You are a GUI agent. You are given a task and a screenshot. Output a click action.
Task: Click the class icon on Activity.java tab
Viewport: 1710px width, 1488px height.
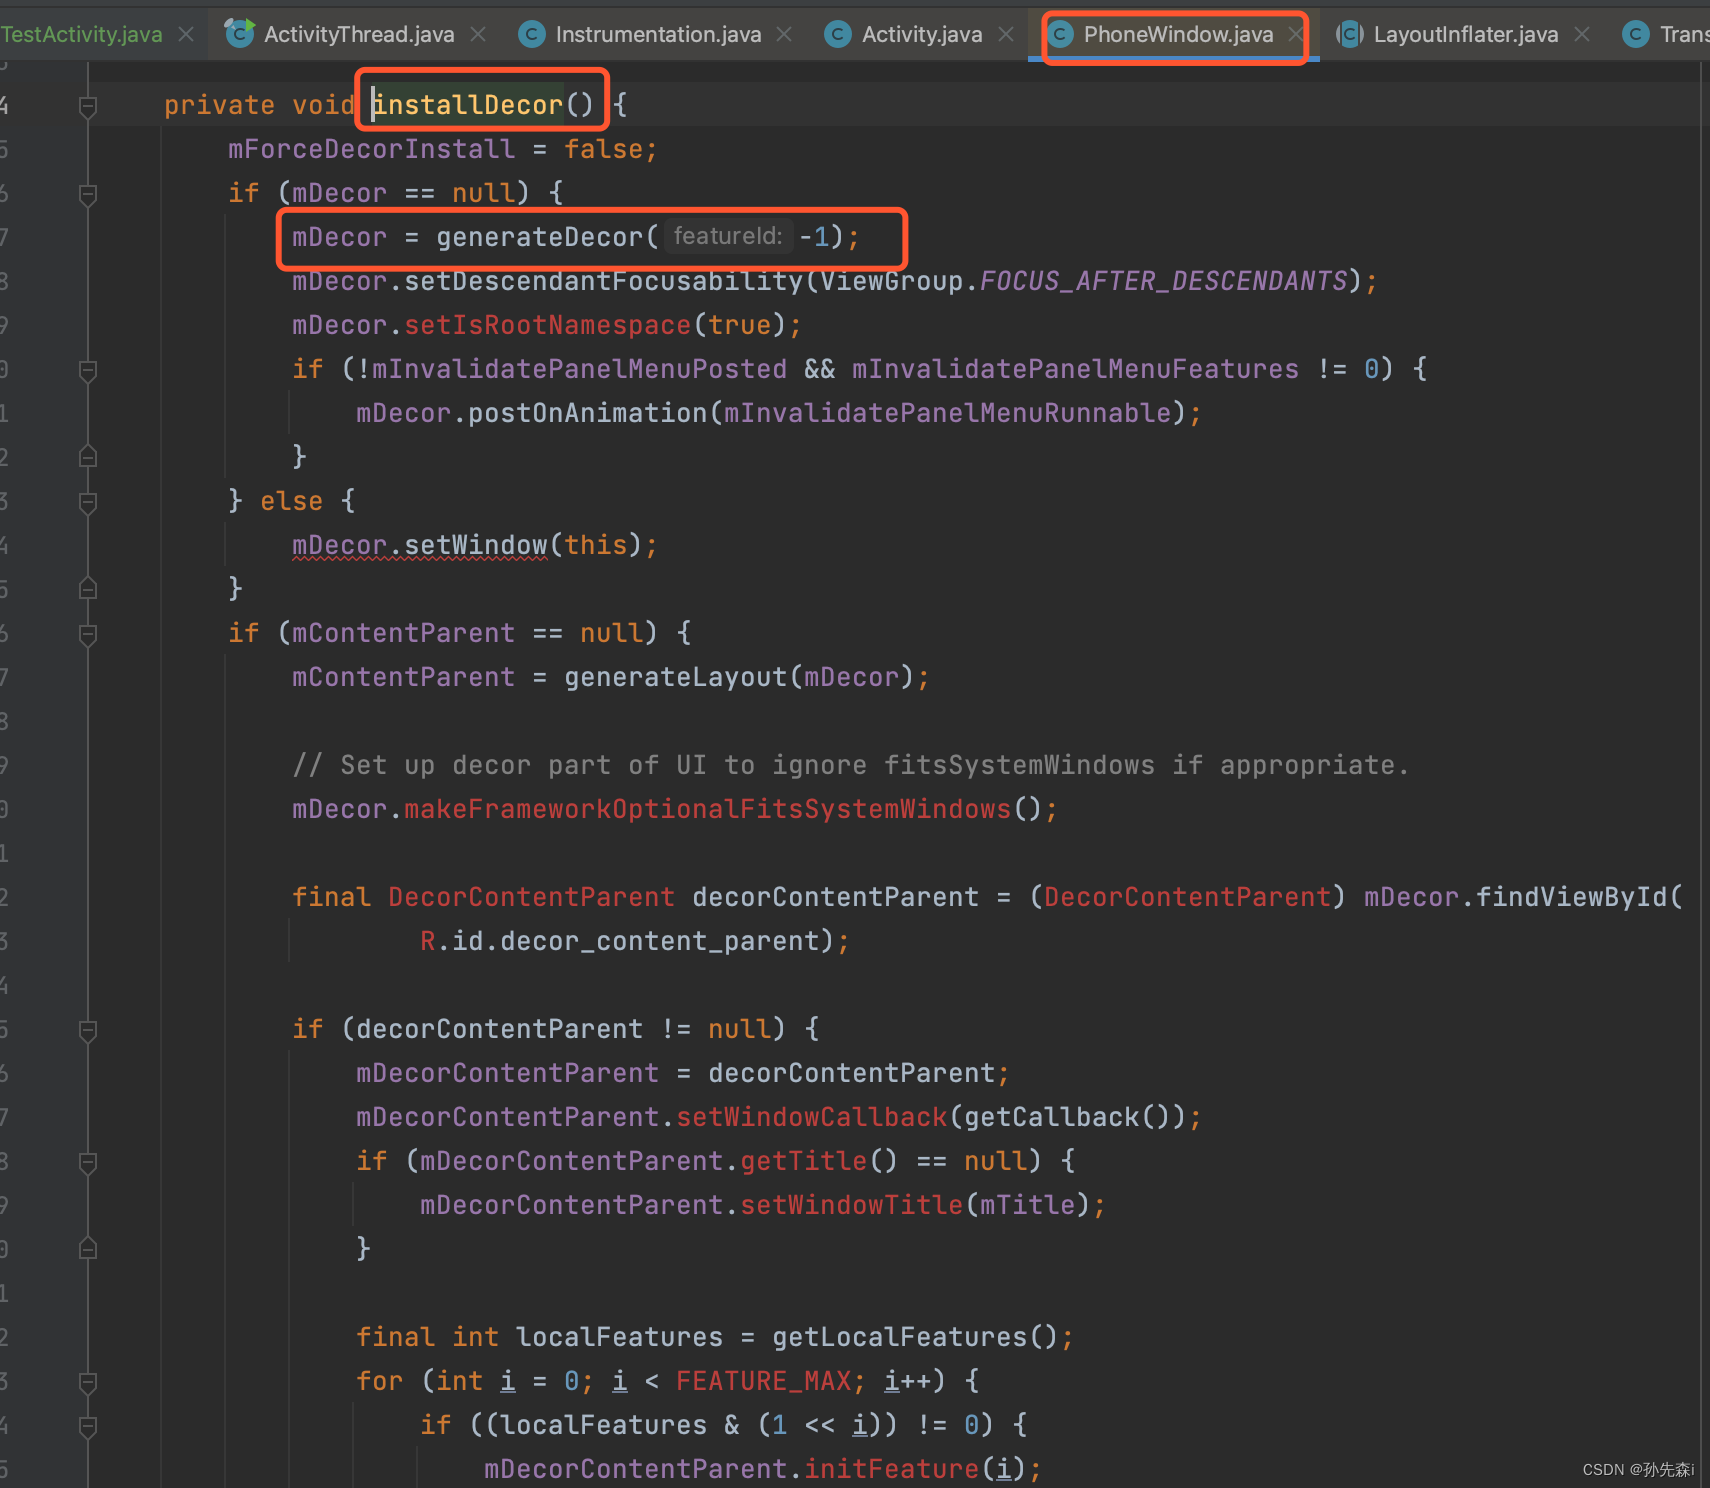pos(838,35)
